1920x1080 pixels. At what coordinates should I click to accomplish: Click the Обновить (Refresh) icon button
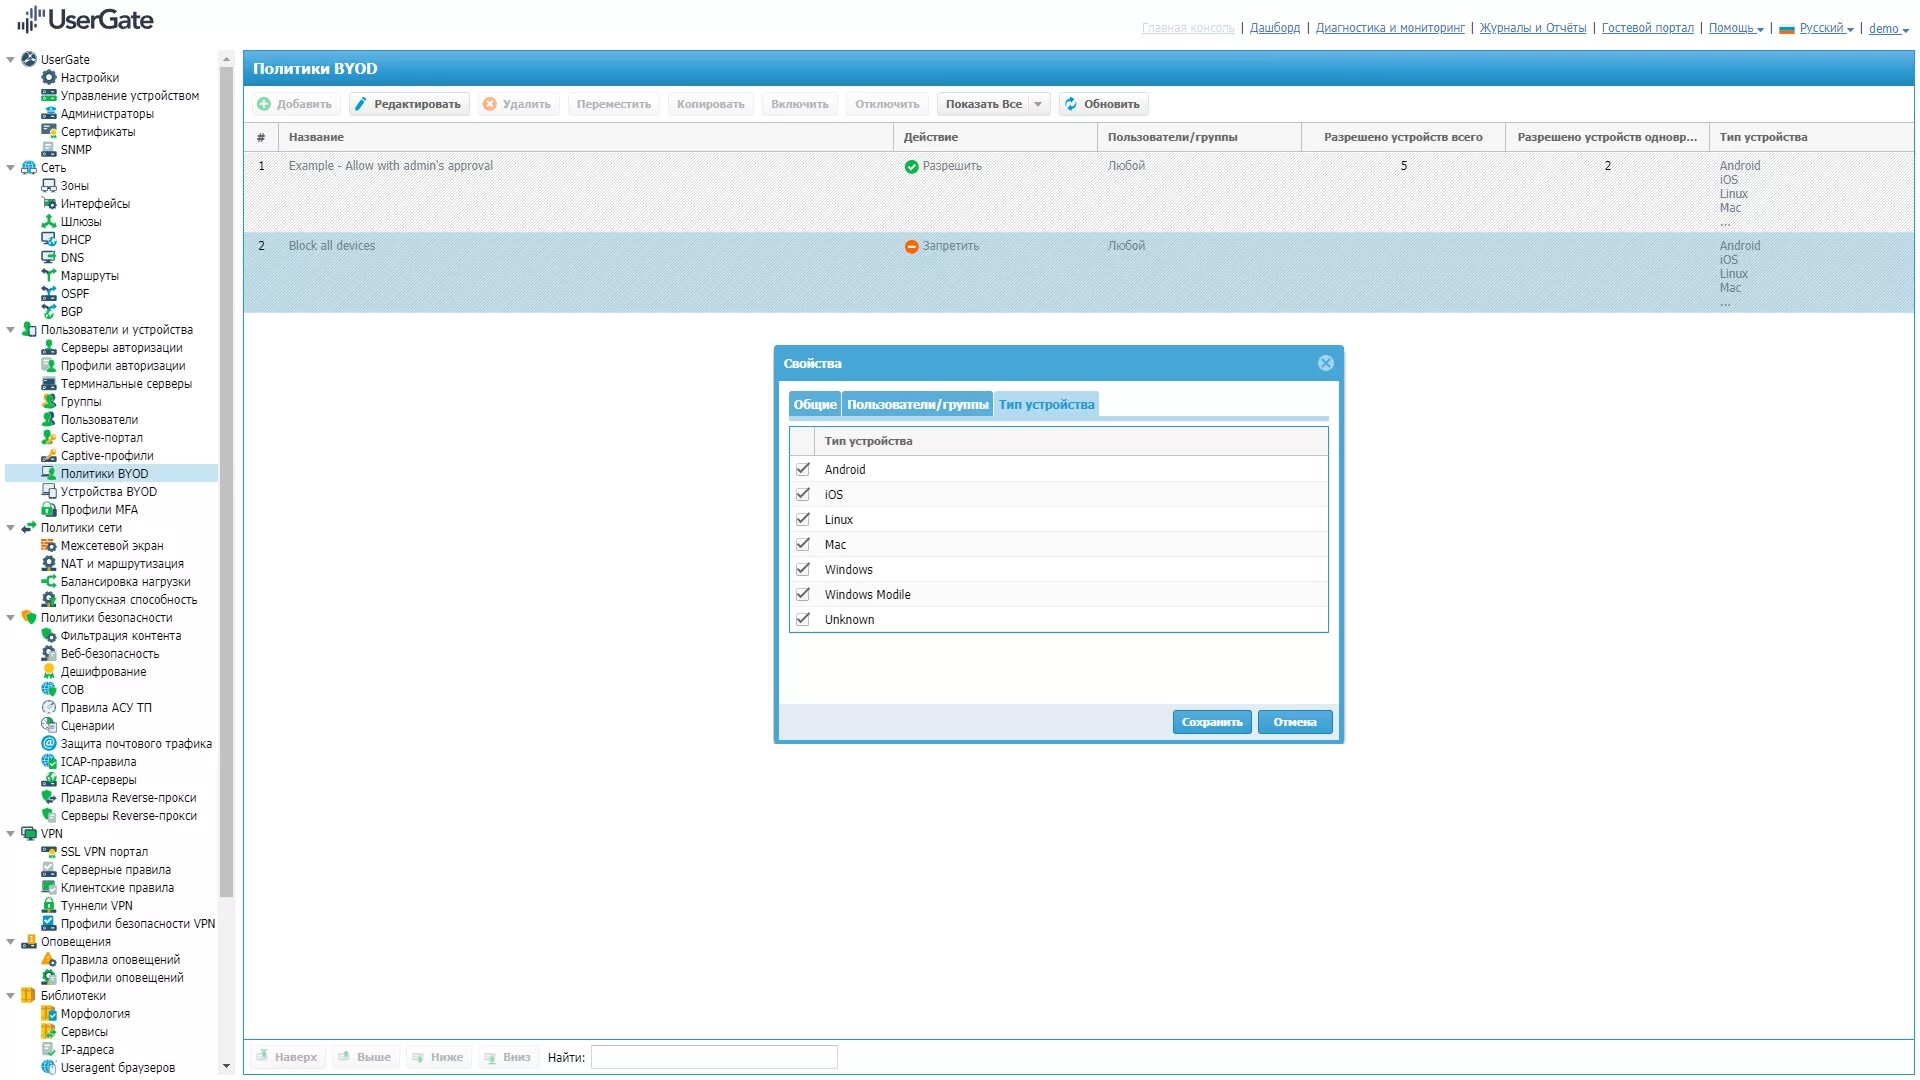tap(1069, 103)
